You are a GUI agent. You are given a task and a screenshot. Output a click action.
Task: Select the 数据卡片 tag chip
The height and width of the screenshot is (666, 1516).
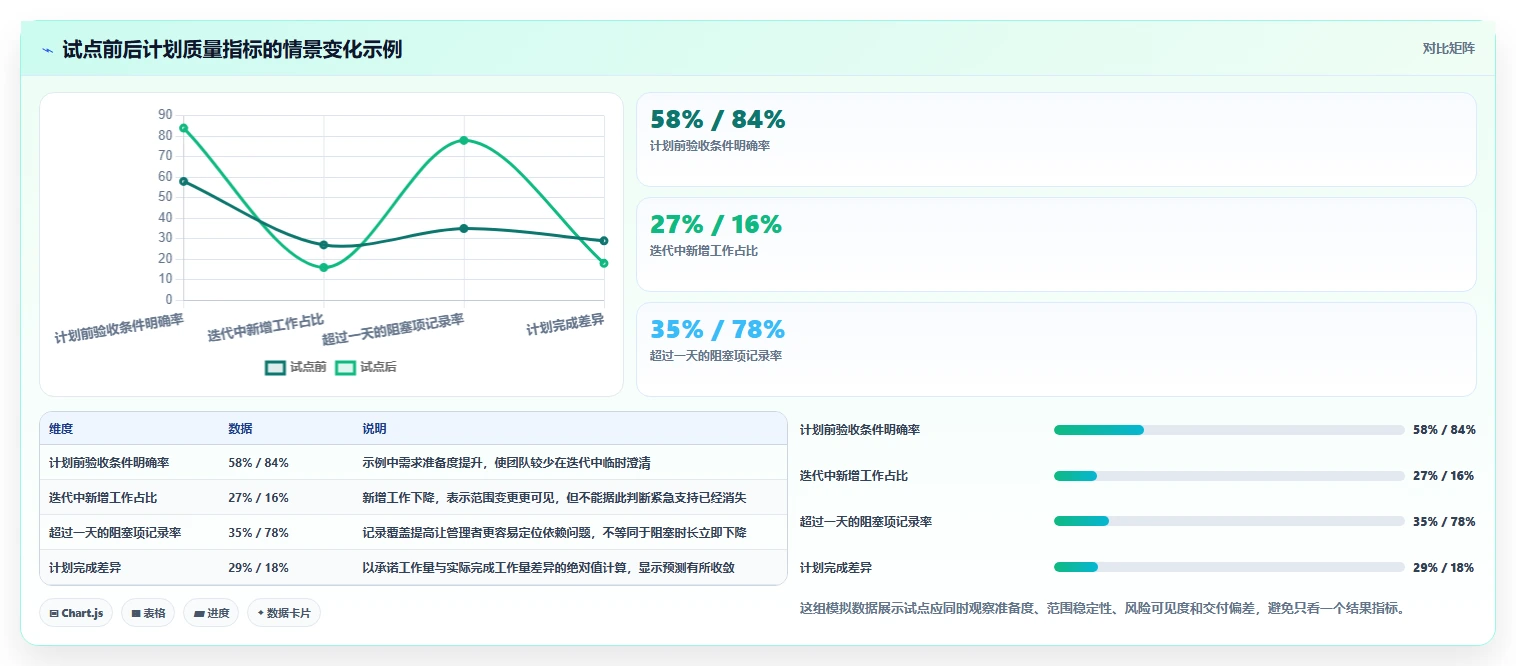pyautogui.click(x=284, y=613)
